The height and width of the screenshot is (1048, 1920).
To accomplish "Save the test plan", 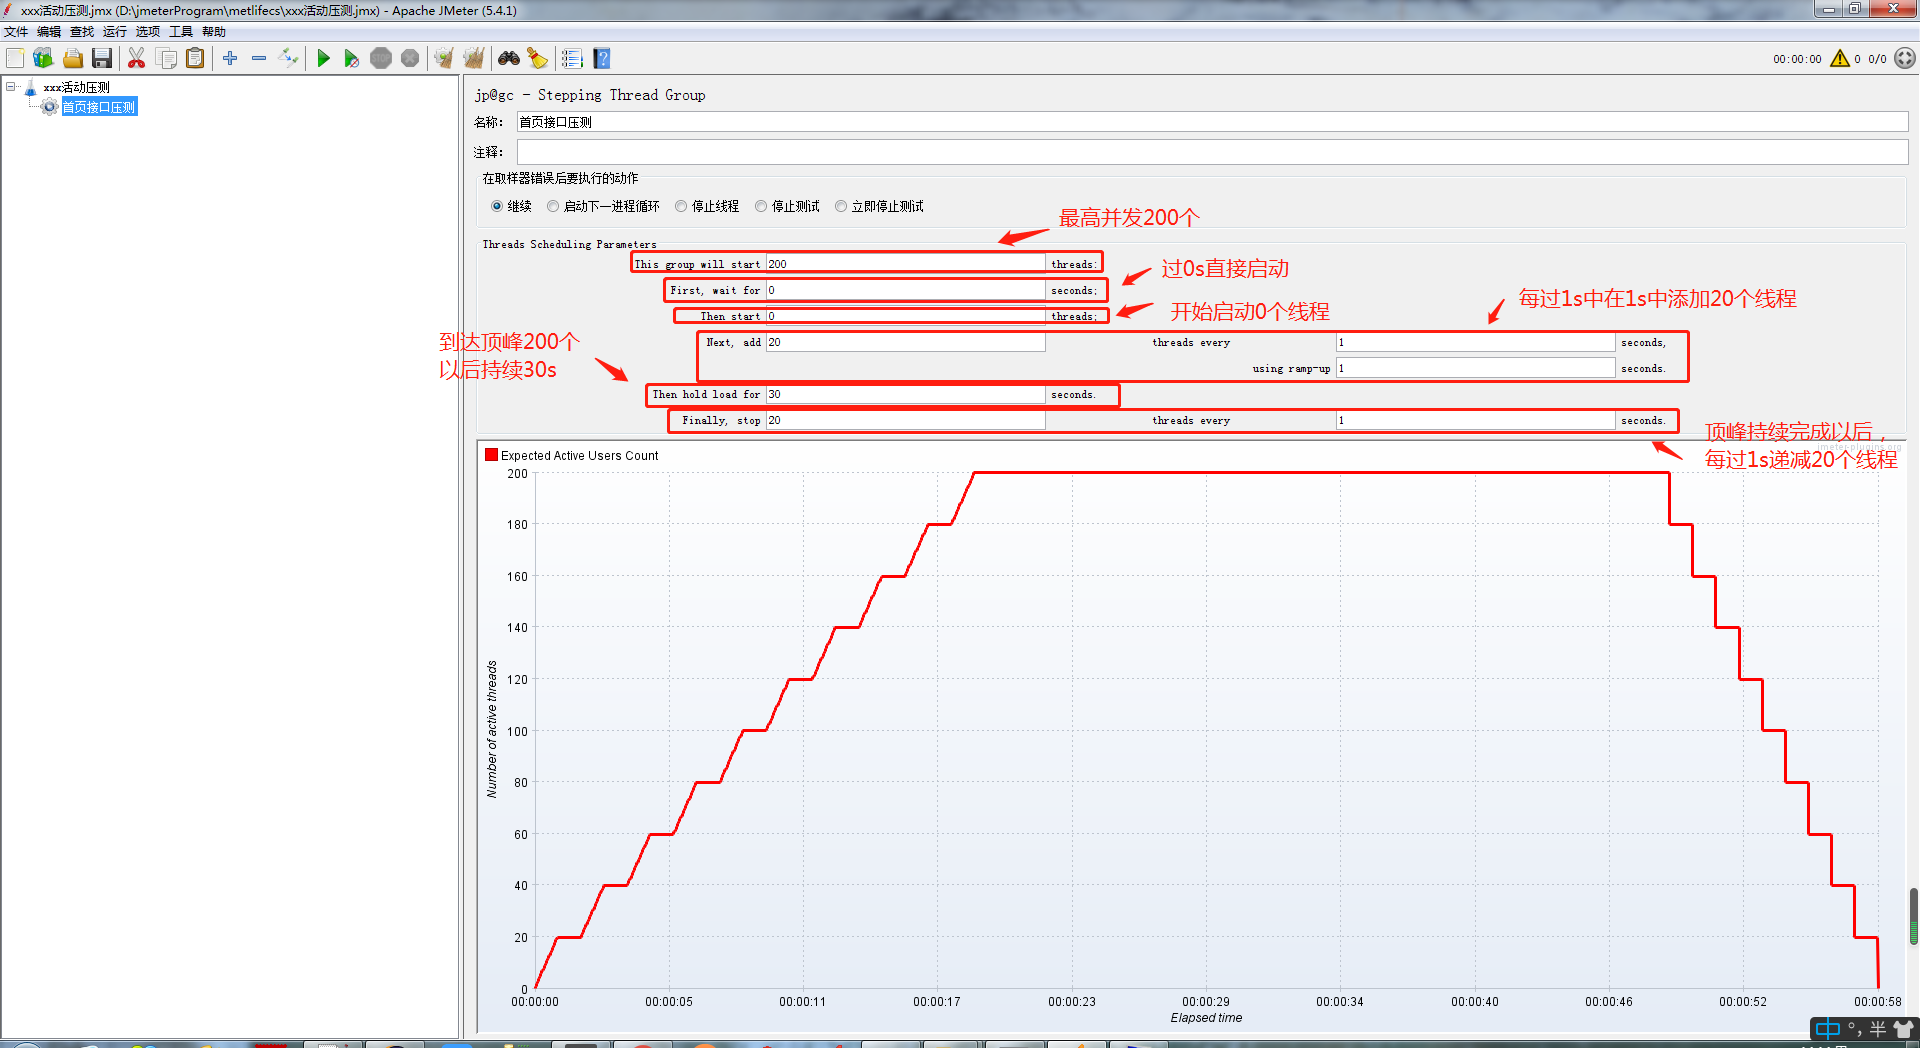I will point(102,58).
